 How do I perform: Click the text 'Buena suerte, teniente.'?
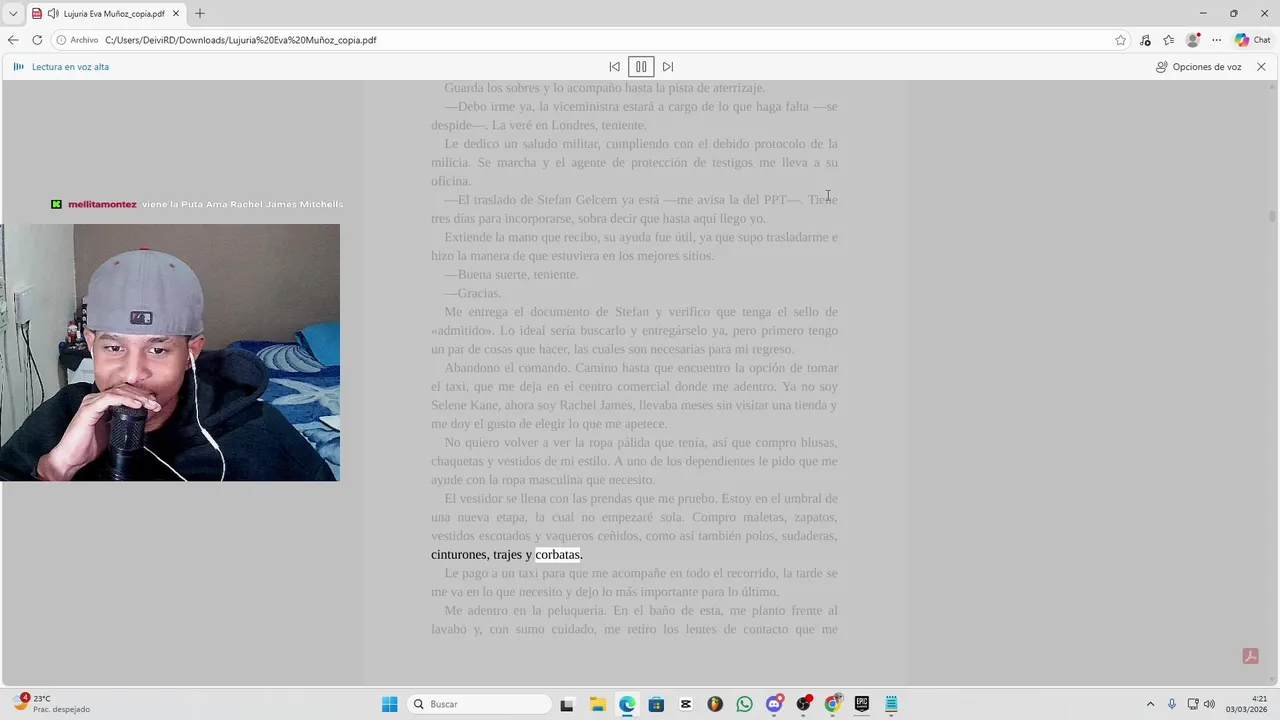518,275
